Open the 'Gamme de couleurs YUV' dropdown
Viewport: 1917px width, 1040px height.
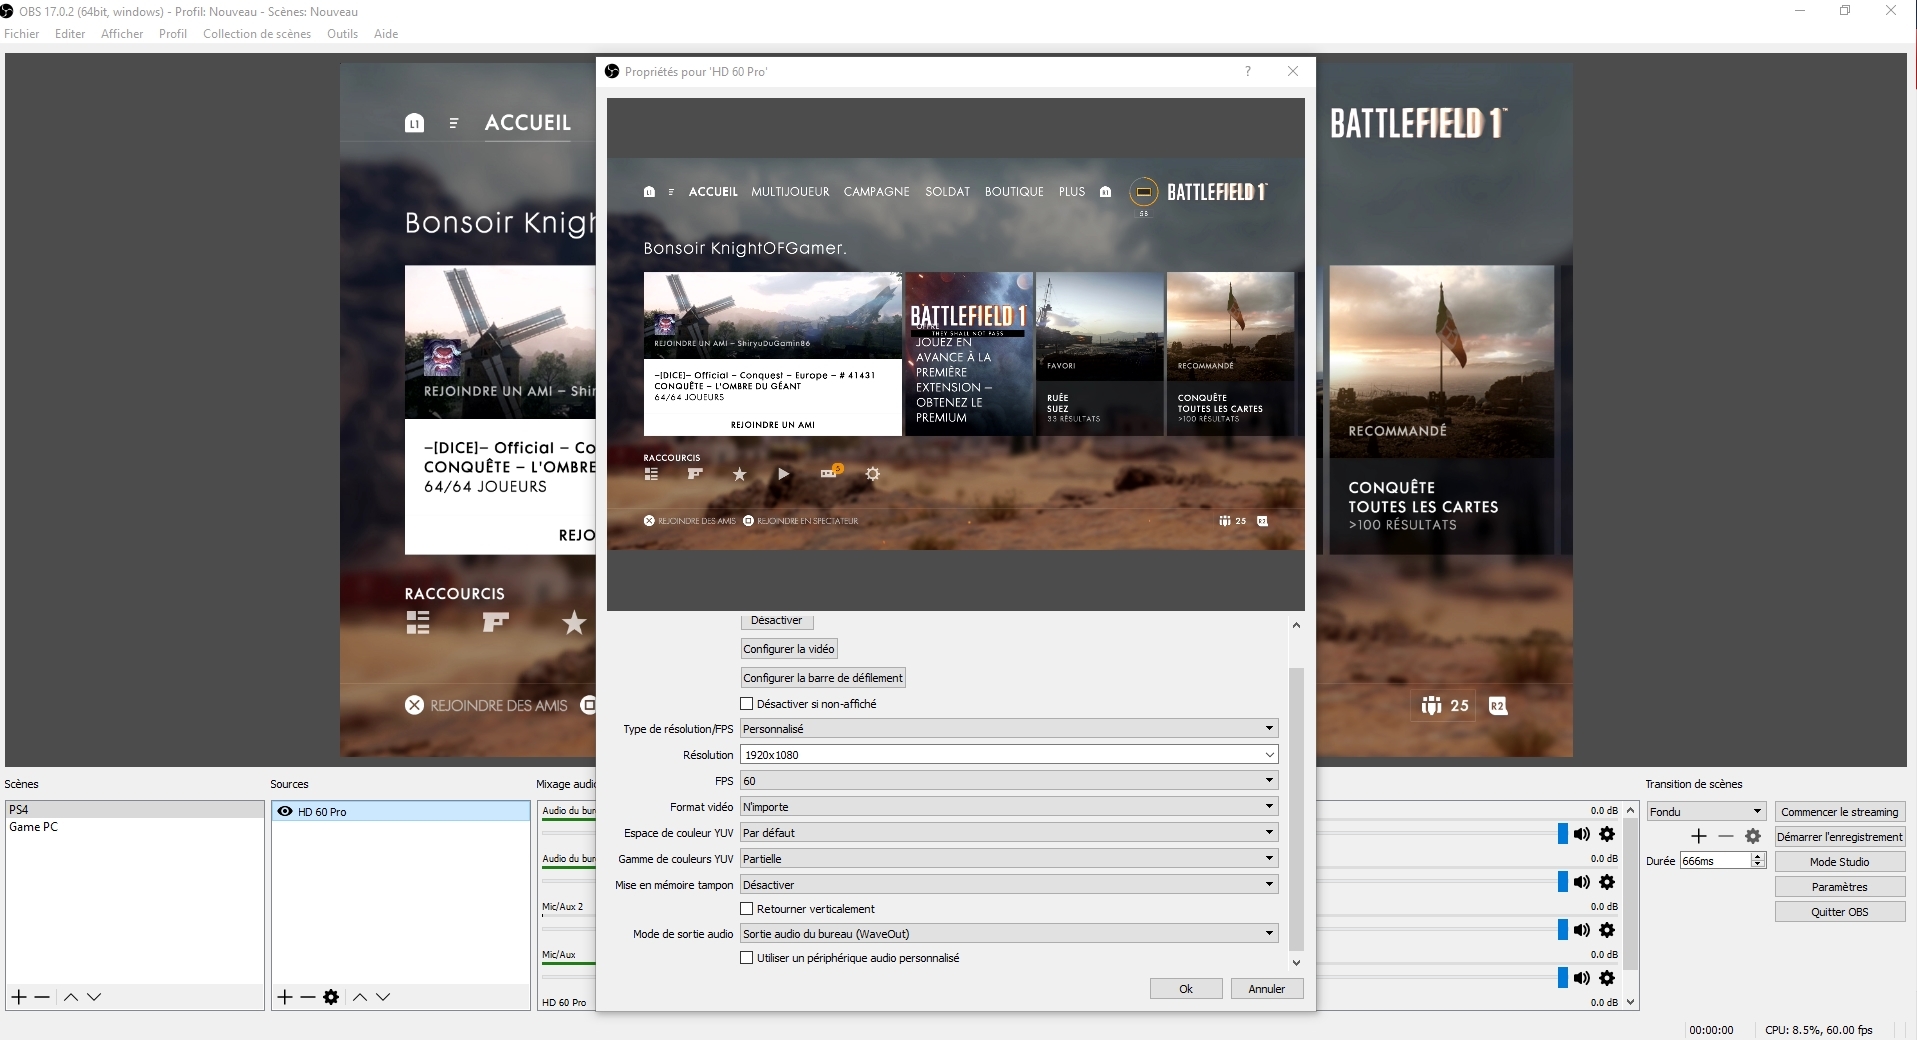pos(1008,859)
